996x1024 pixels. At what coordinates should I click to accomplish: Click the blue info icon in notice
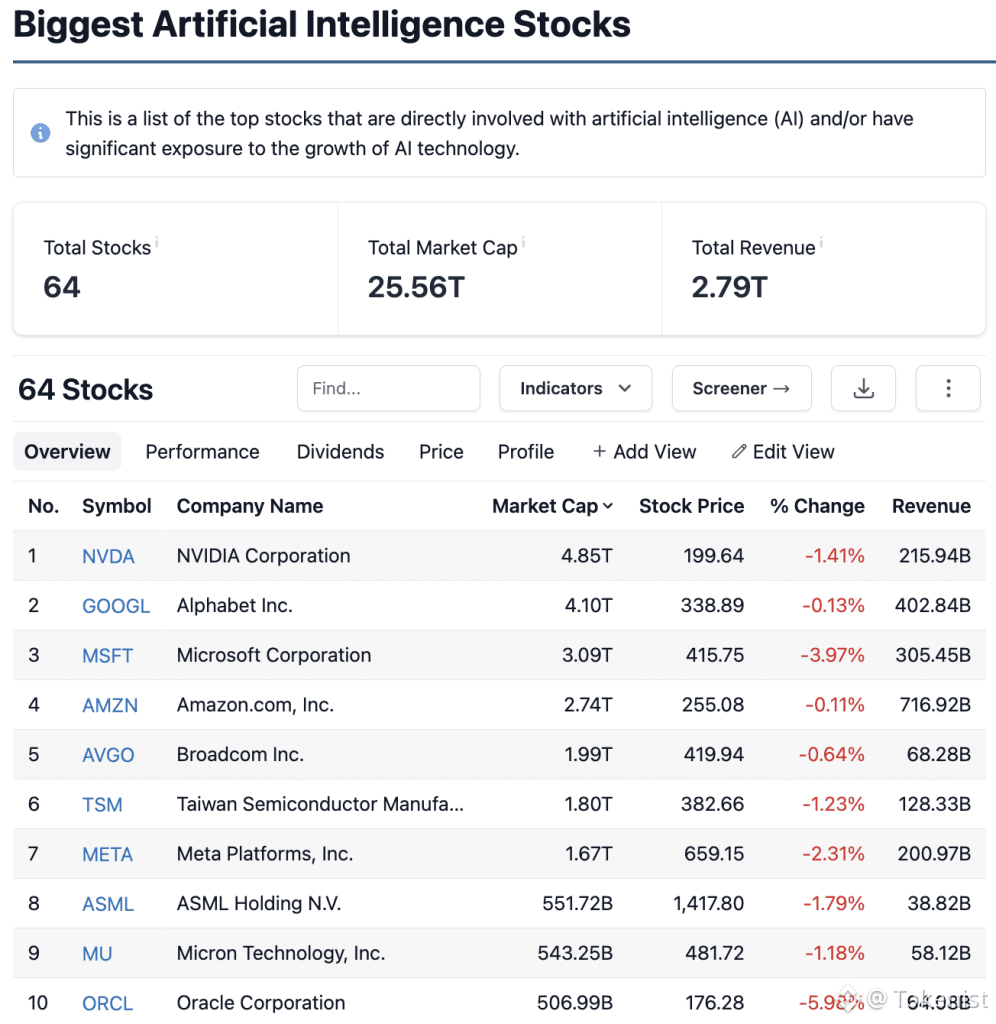pyautogui.click(x=41, y=133)
